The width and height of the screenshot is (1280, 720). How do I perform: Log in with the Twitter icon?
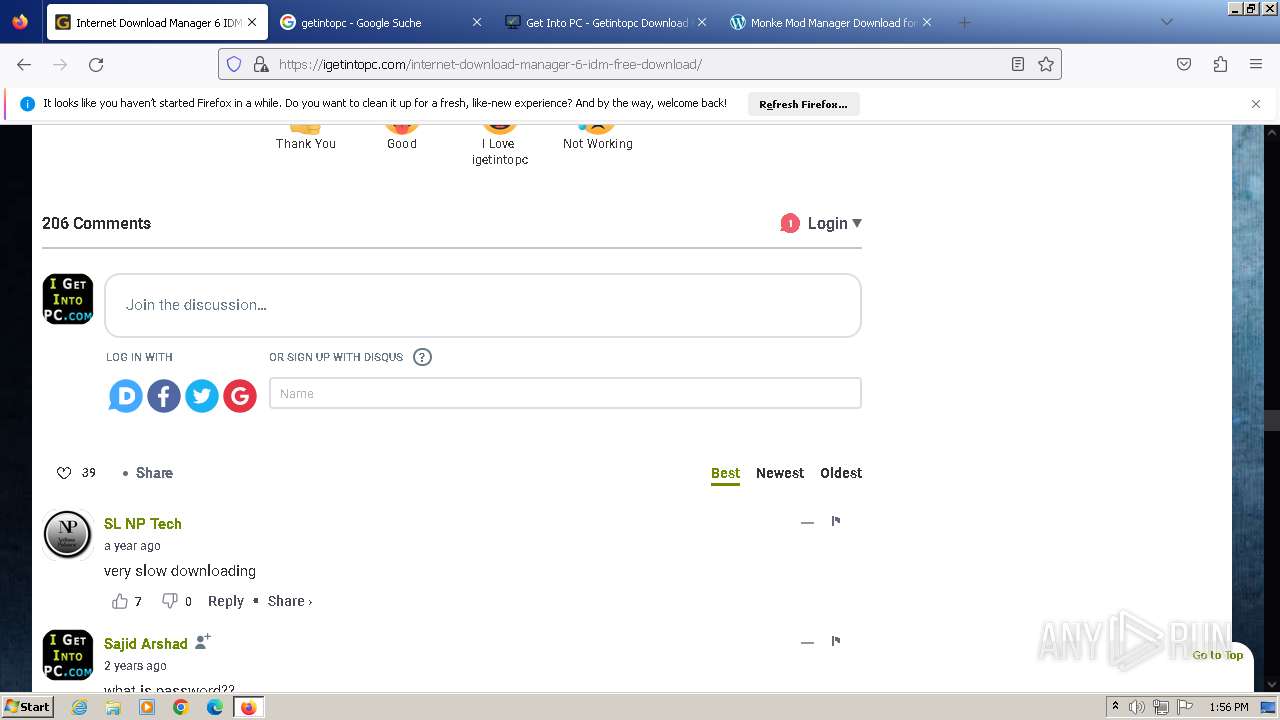202,396
